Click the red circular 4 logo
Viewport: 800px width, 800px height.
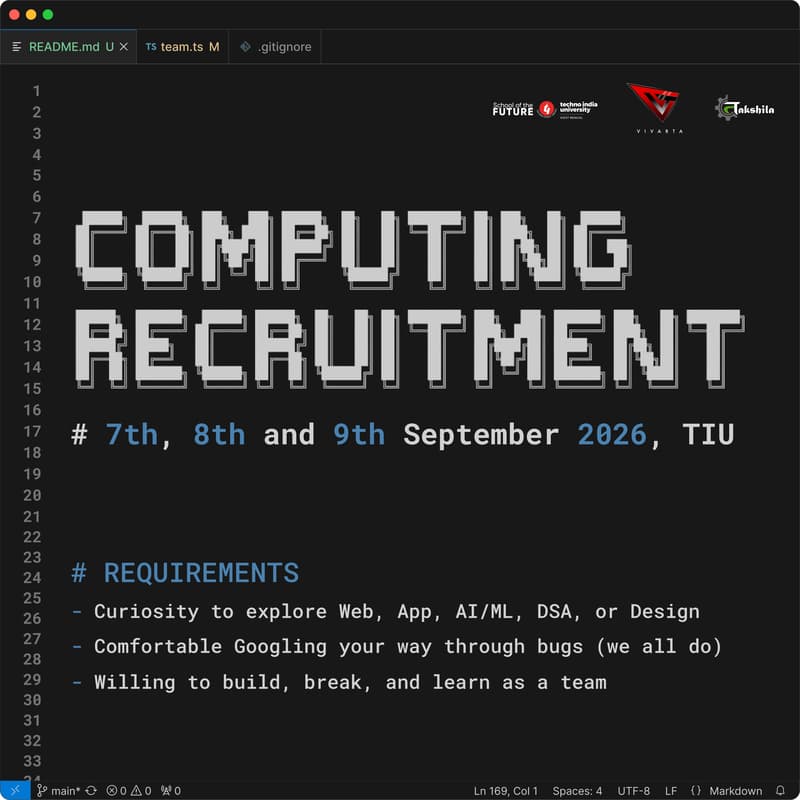546,109
